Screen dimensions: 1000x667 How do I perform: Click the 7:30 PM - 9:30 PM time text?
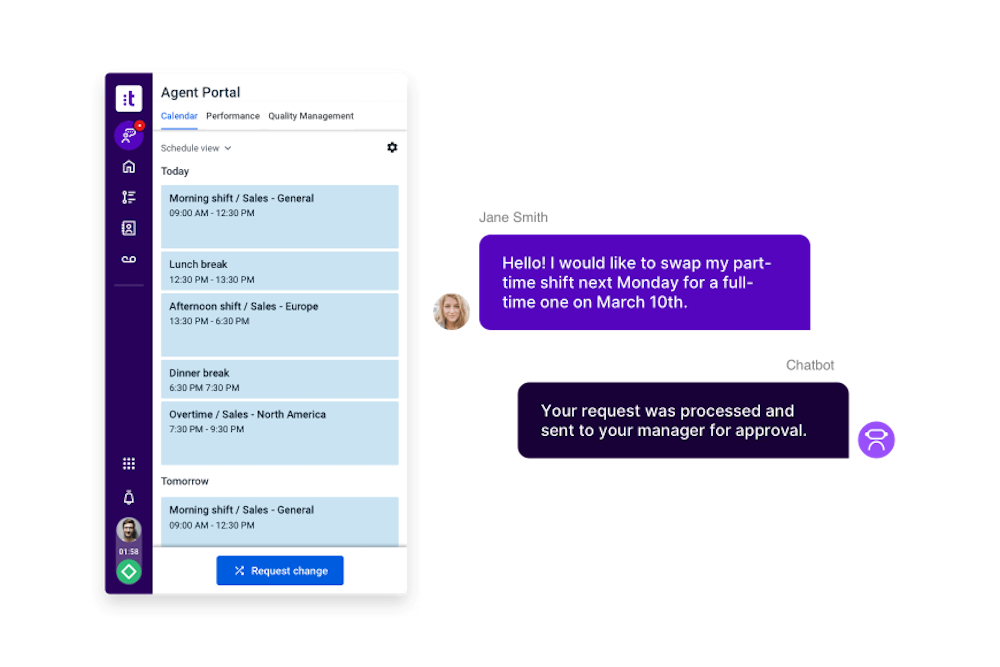207,430
